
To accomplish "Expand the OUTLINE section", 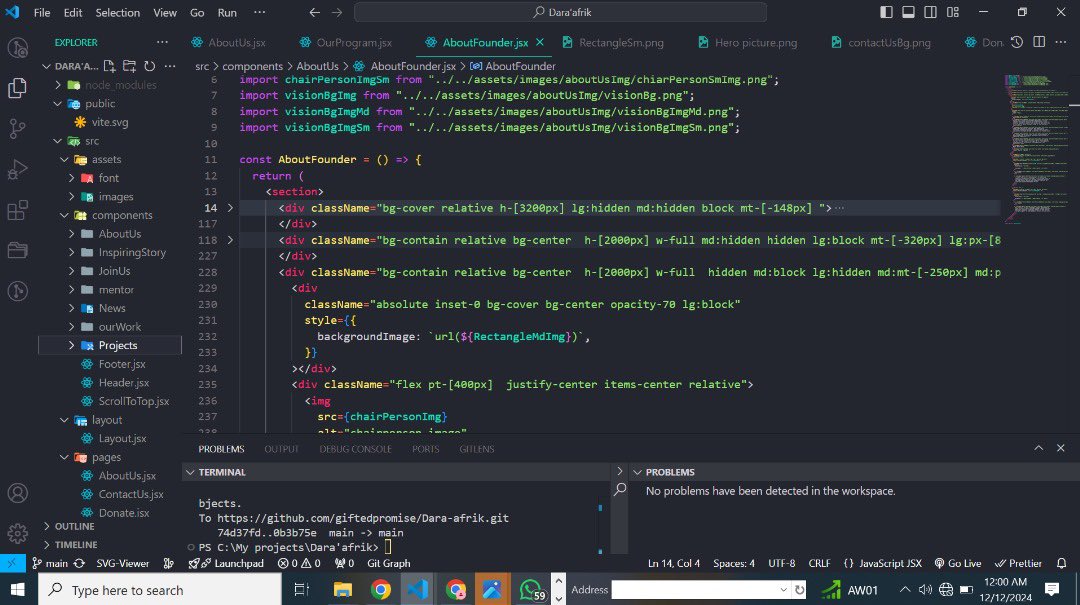I will coord(69,526).
